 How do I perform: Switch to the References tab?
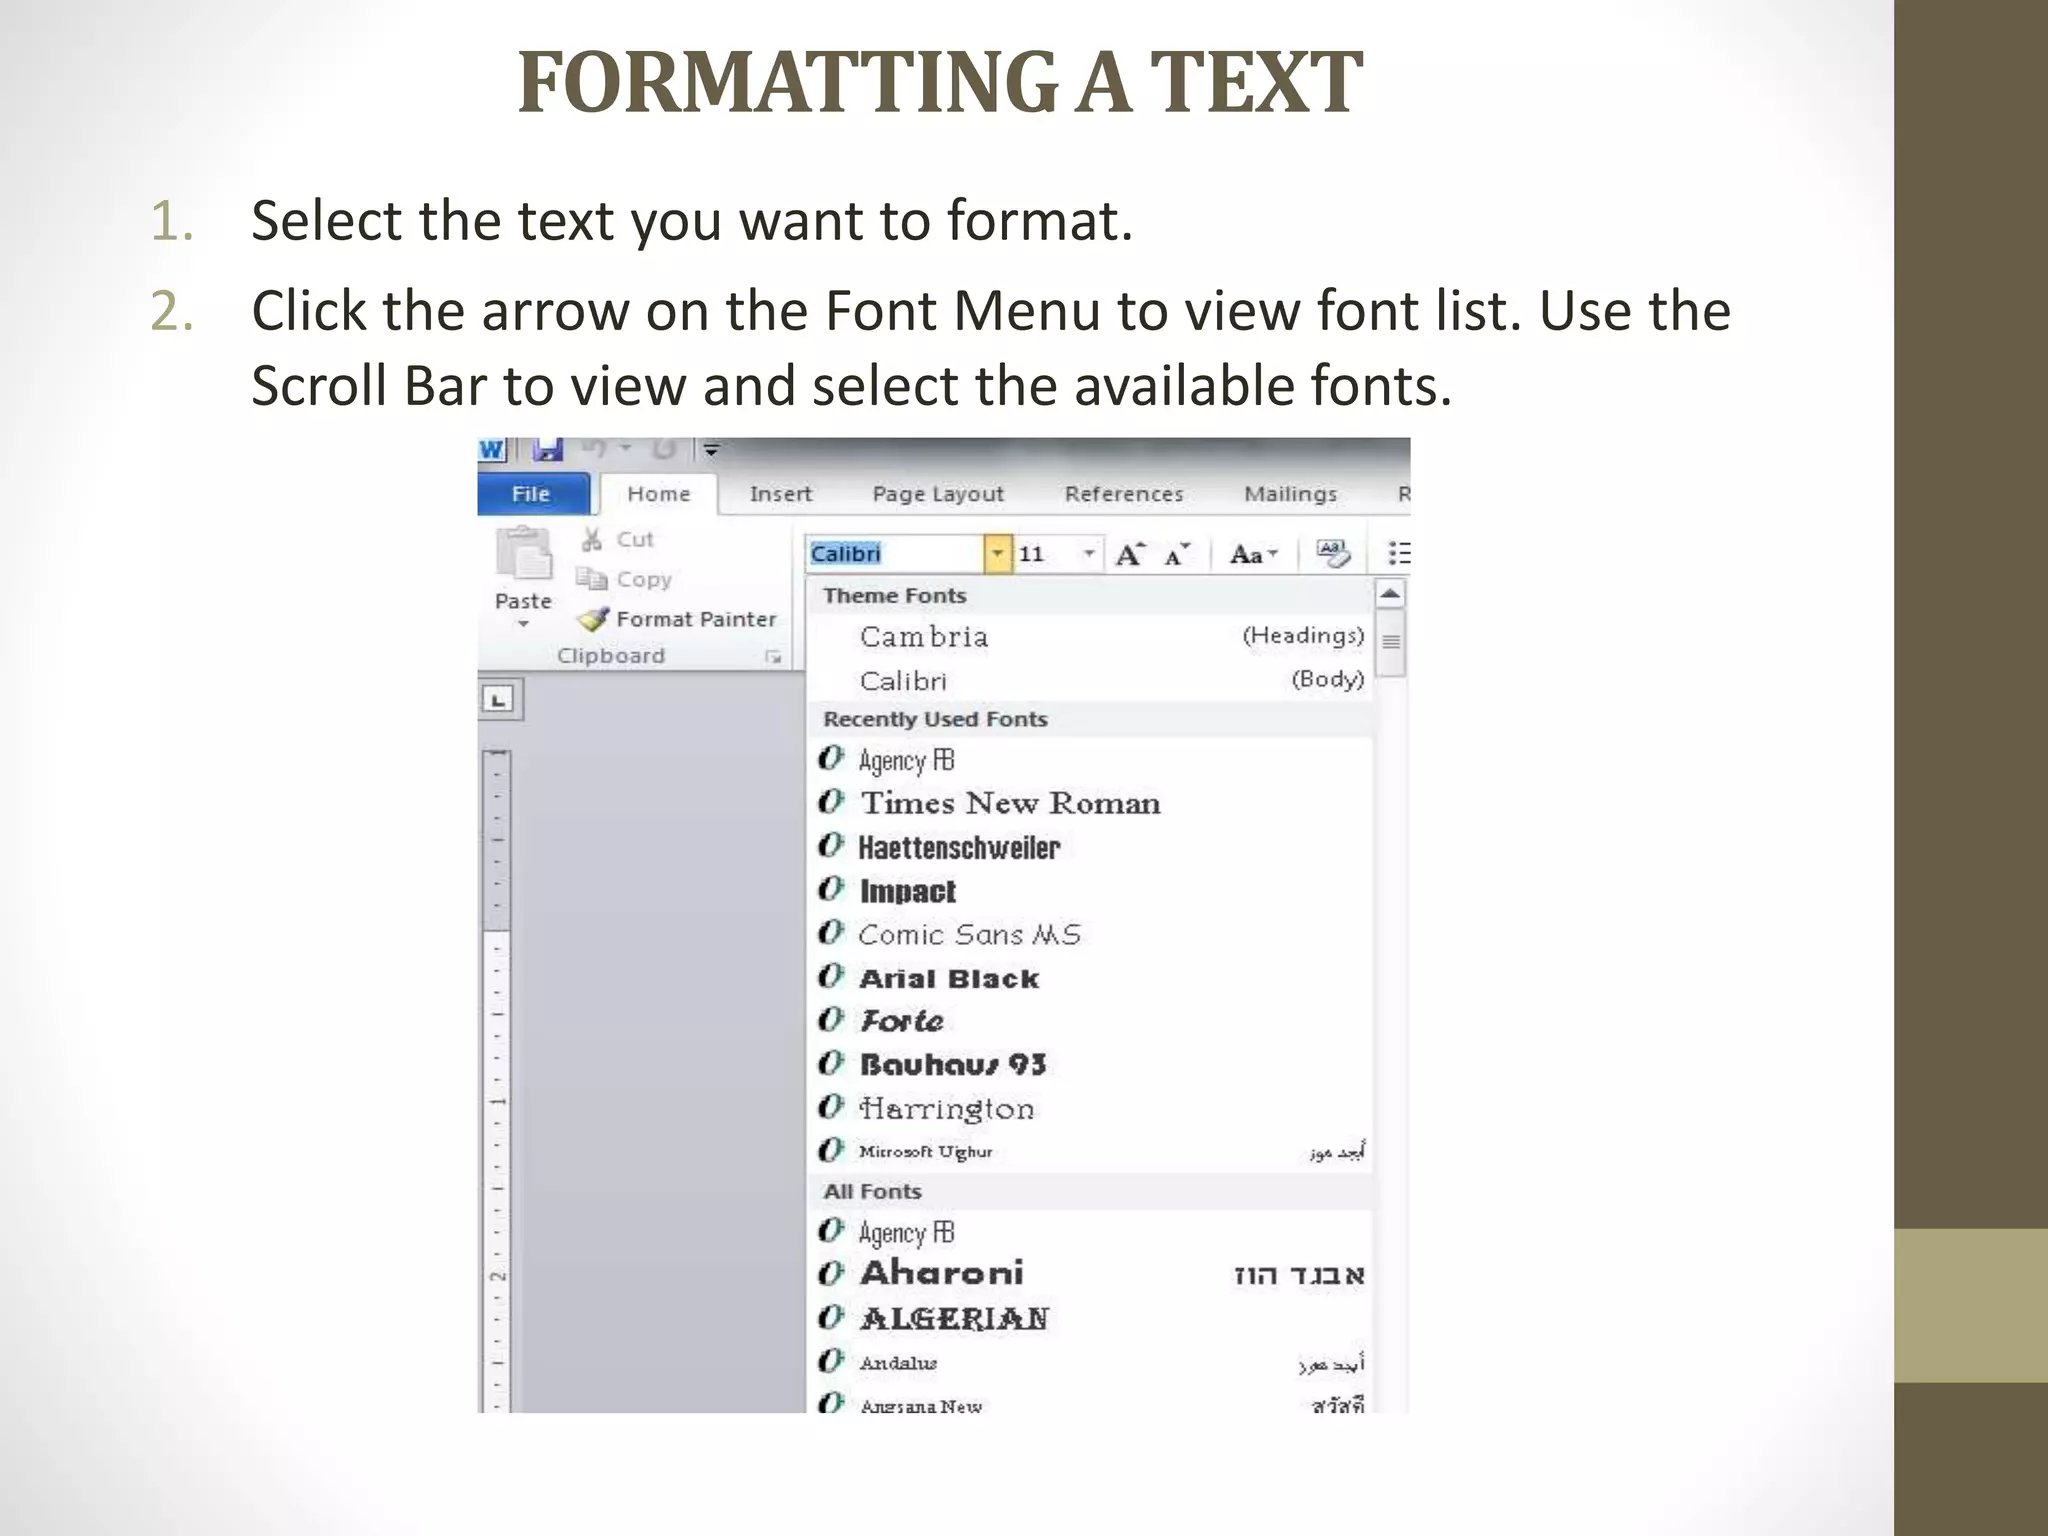[x=1124, y=494]
